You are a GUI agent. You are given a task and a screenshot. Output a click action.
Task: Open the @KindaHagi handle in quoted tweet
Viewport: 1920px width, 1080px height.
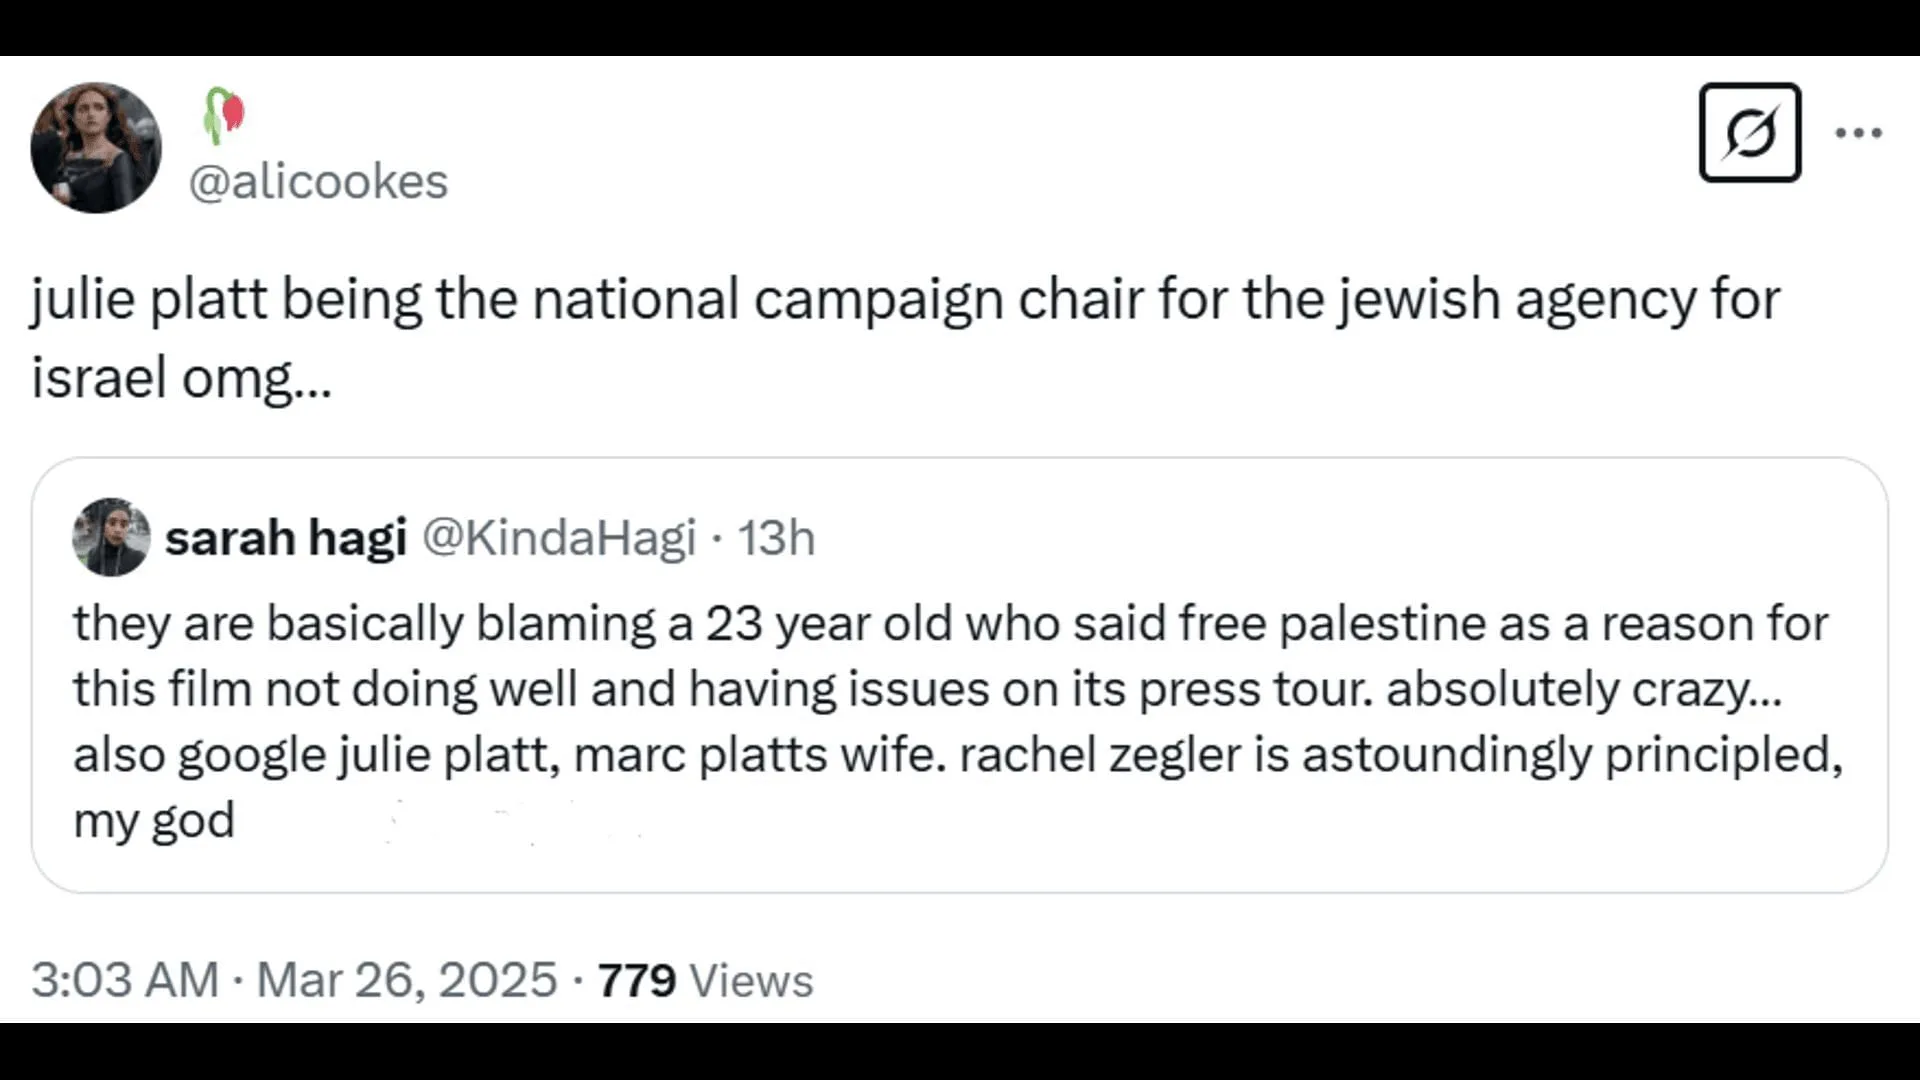click(x=558, y=538)
